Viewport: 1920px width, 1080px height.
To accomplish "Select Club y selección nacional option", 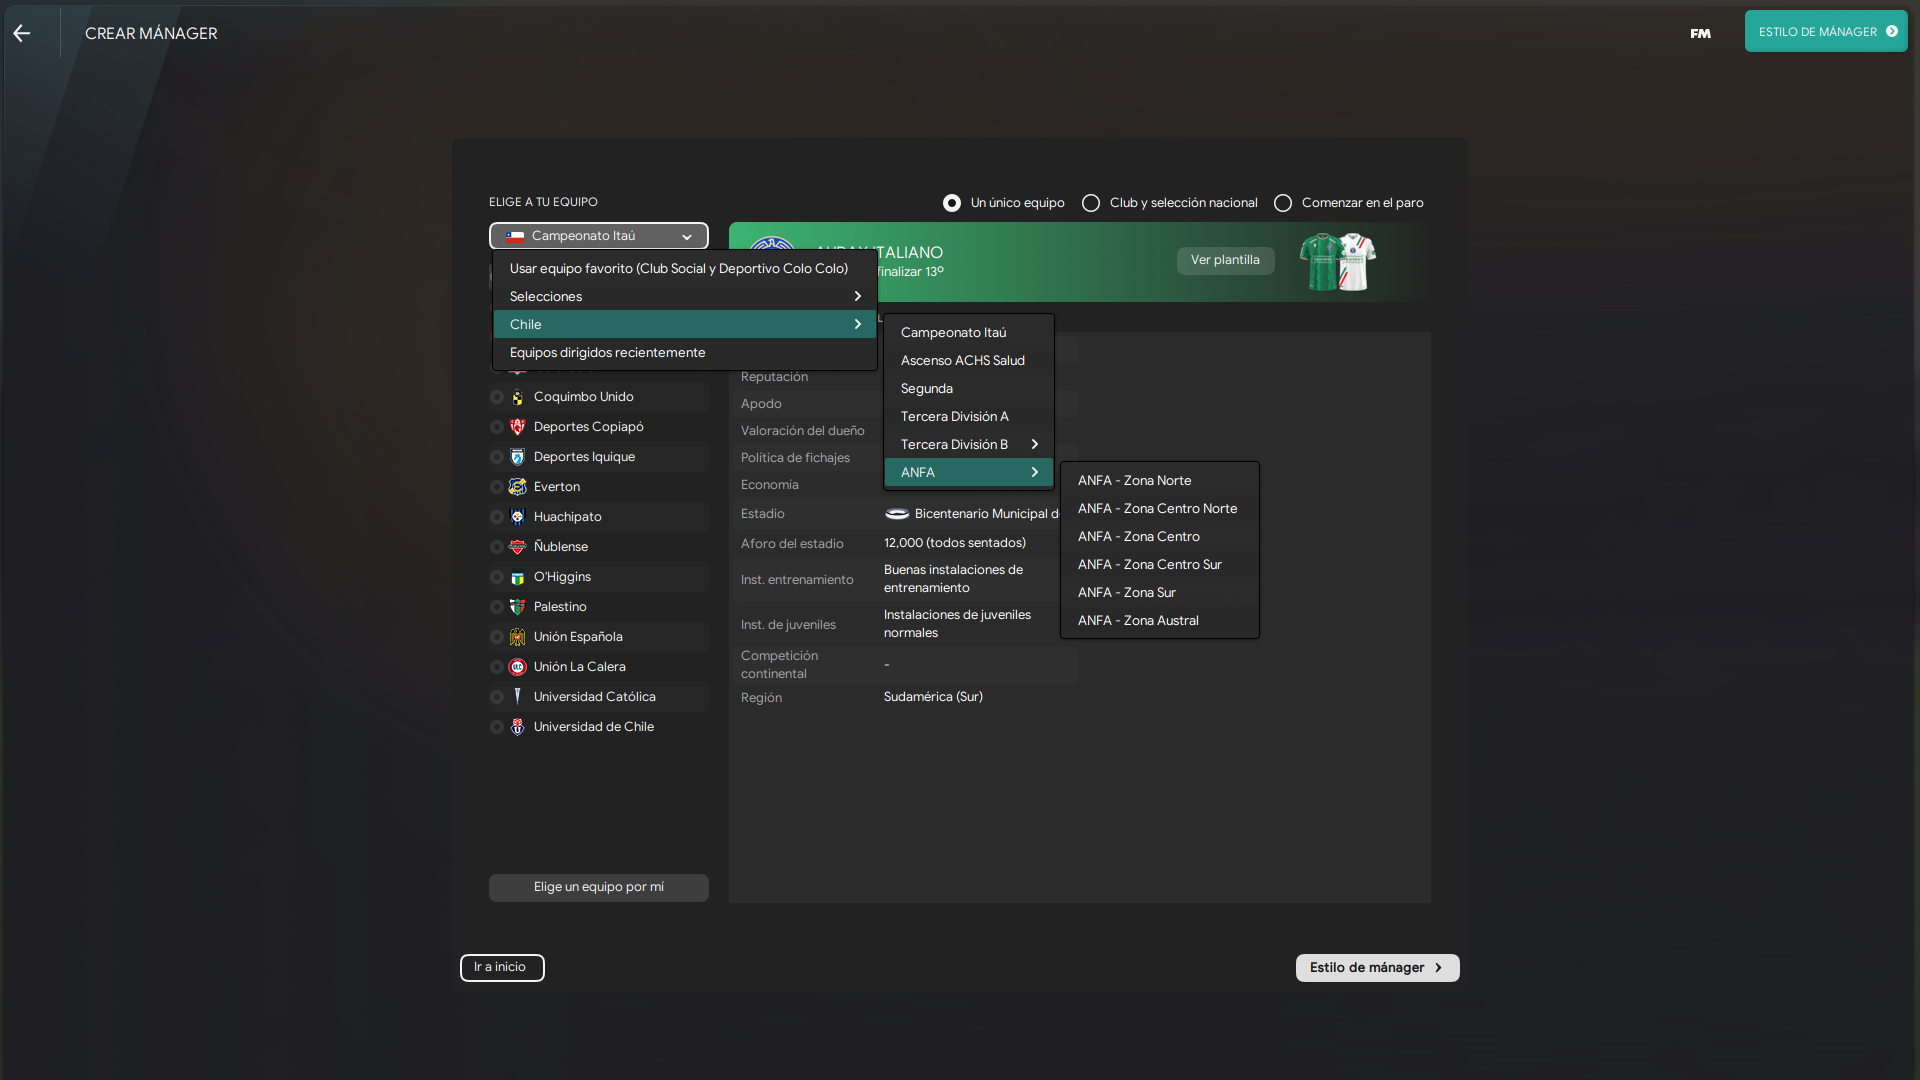I will point(1091,203).
